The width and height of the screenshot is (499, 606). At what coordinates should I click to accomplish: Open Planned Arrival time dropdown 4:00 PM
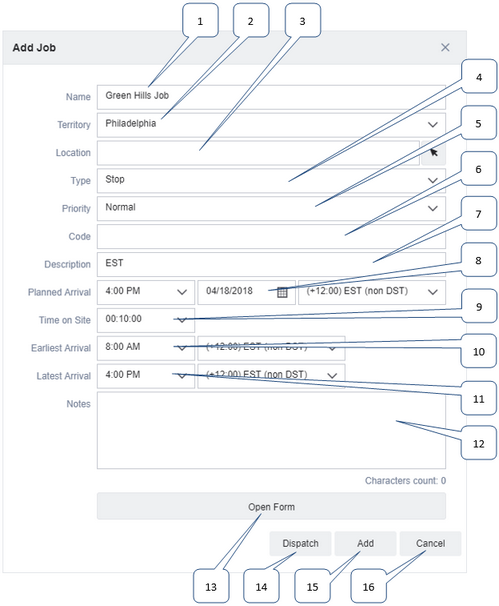[x=146, y=292]
